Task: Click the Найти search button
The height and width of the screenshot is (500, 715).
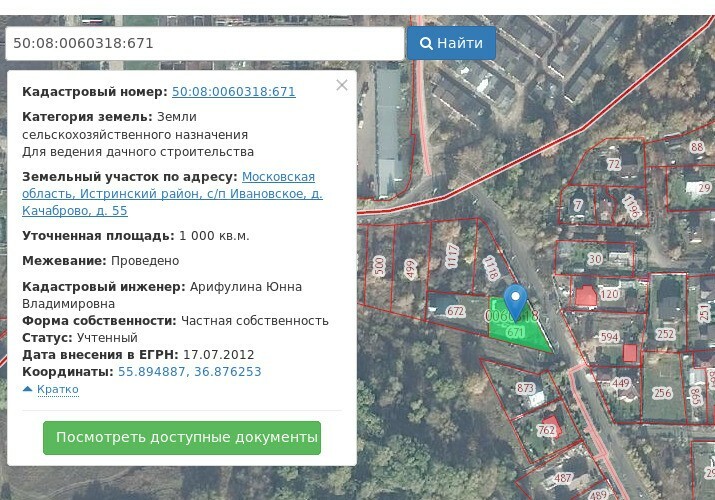Action: click(451, 43)
